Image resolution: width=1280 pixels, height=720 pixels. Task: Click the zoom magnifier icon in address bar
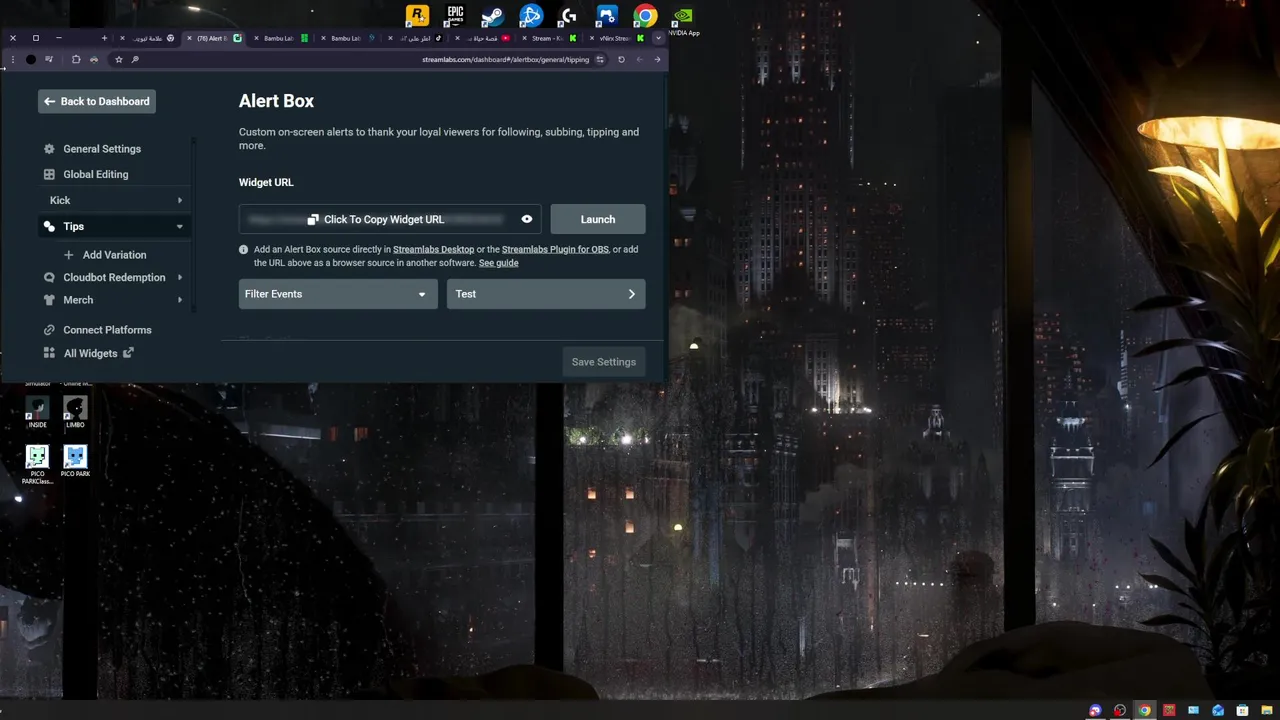point(135,59)
